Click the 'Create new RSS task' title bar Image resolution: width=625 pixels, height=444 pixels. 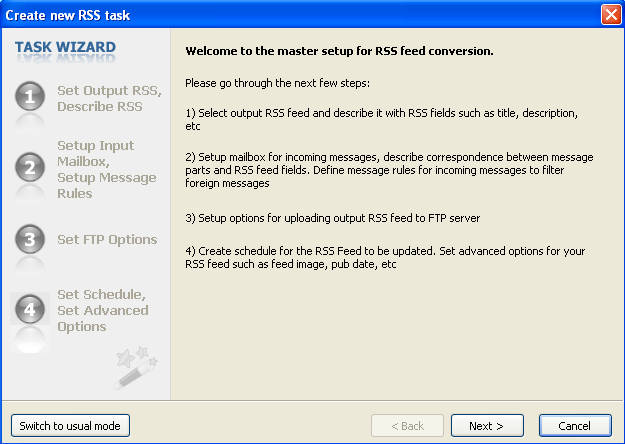300,15
